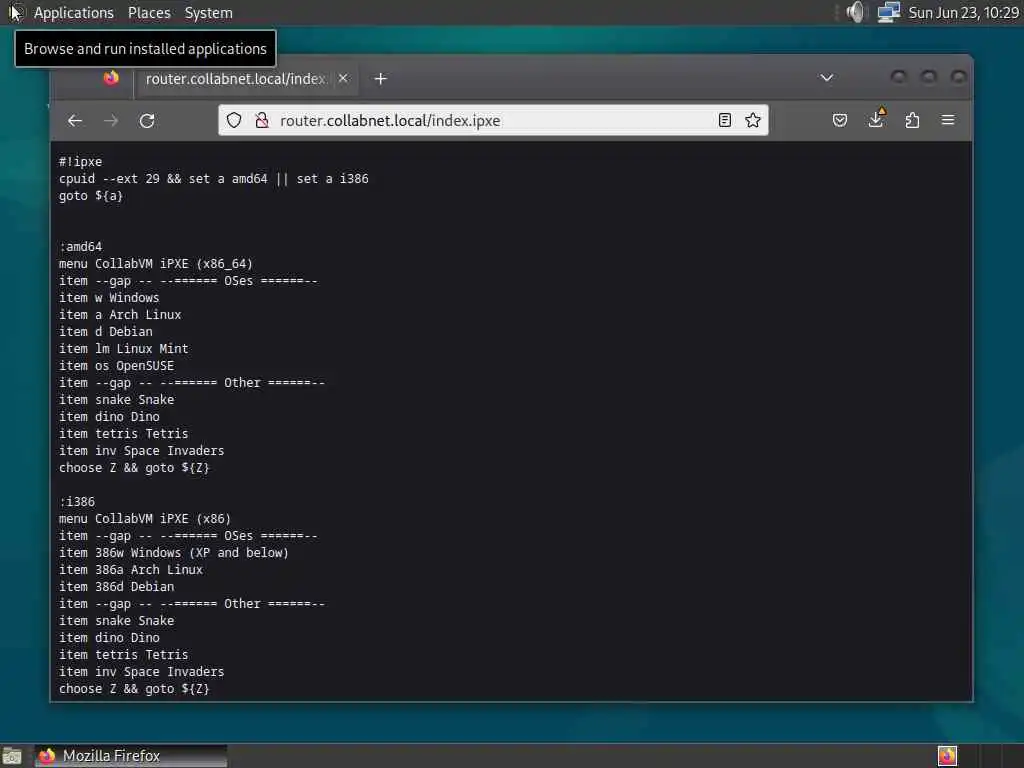Click 'item 386d Debian' line
This screenshot has width=1024, height=768.
click(x=116, y=586)
